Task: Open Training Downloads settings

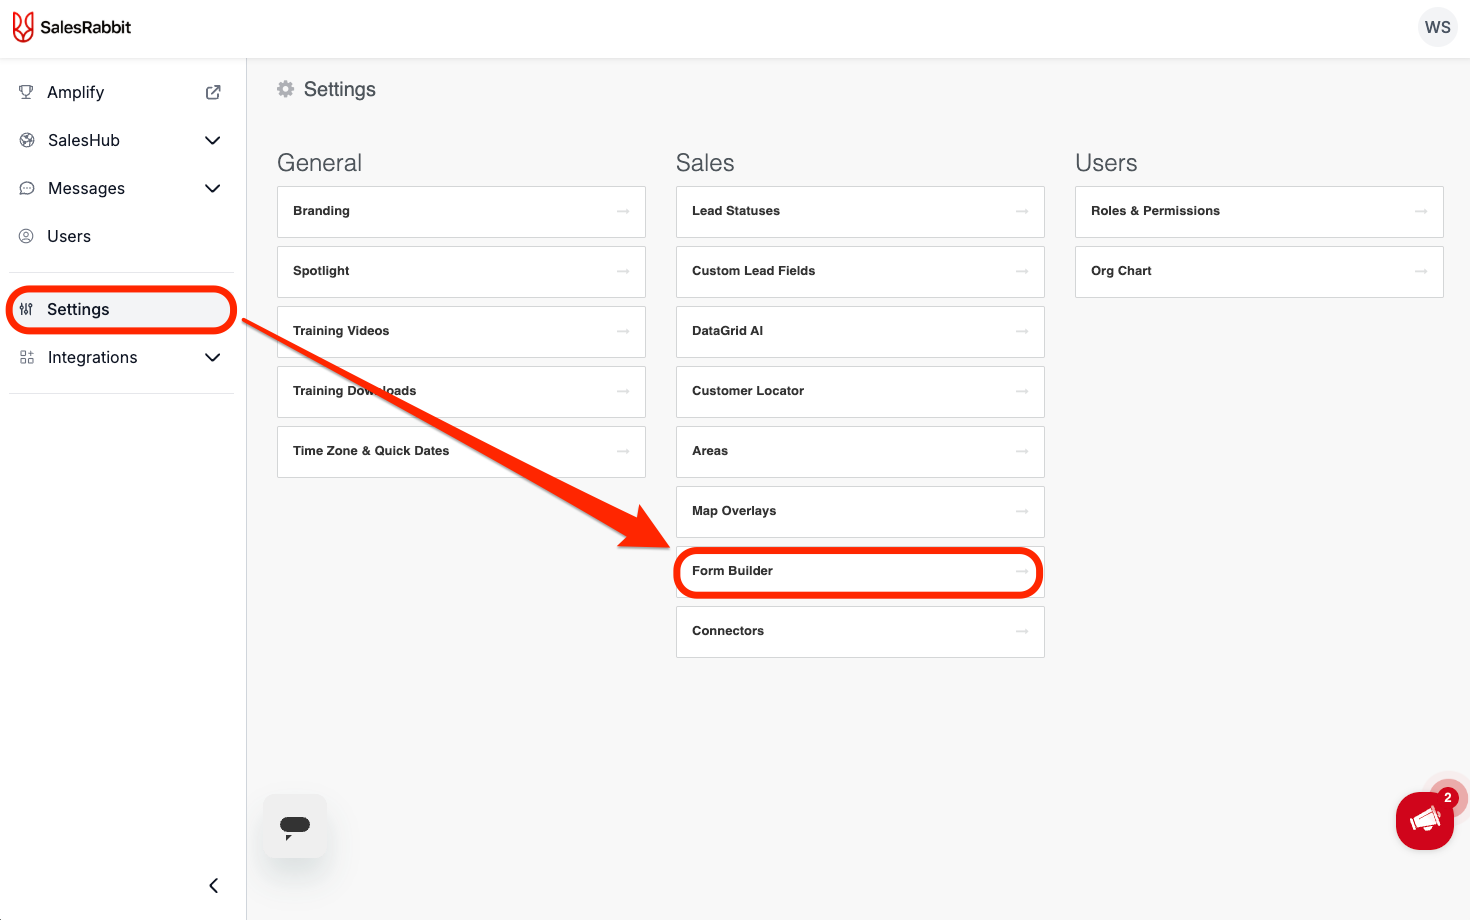Action: coord(461,392)
